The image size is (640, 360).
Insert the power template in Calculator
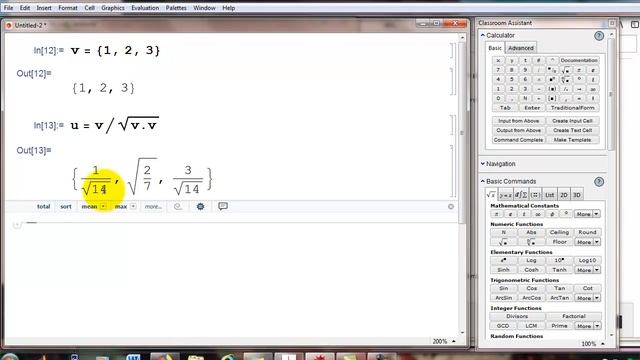click(x=552, y=79)
